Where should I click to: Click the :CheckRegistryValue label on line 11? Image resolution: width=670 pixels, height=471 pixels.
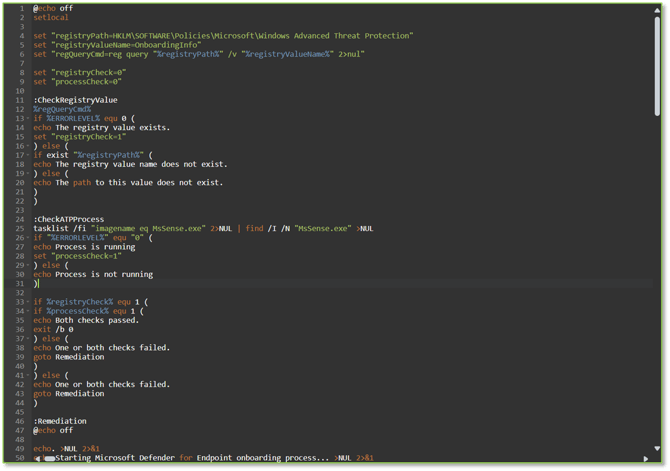coord(75,100)
